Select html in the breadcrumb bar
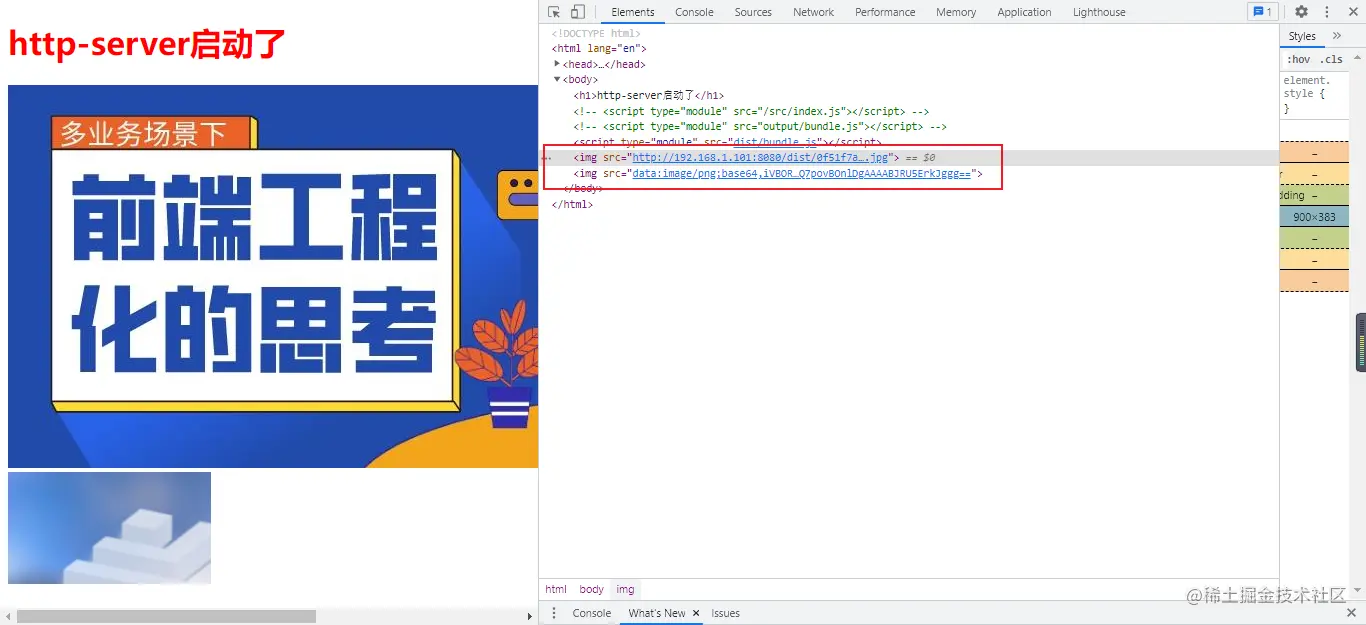1366x625 pixels. click(556, 590)
